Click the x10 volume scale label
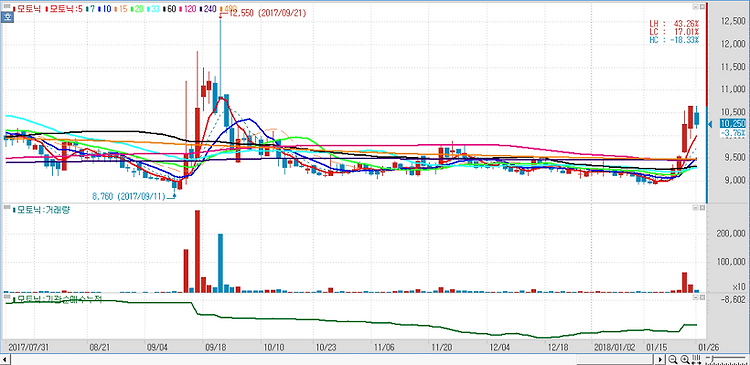Viewport: 750px width, 365px height. [740, 287]
